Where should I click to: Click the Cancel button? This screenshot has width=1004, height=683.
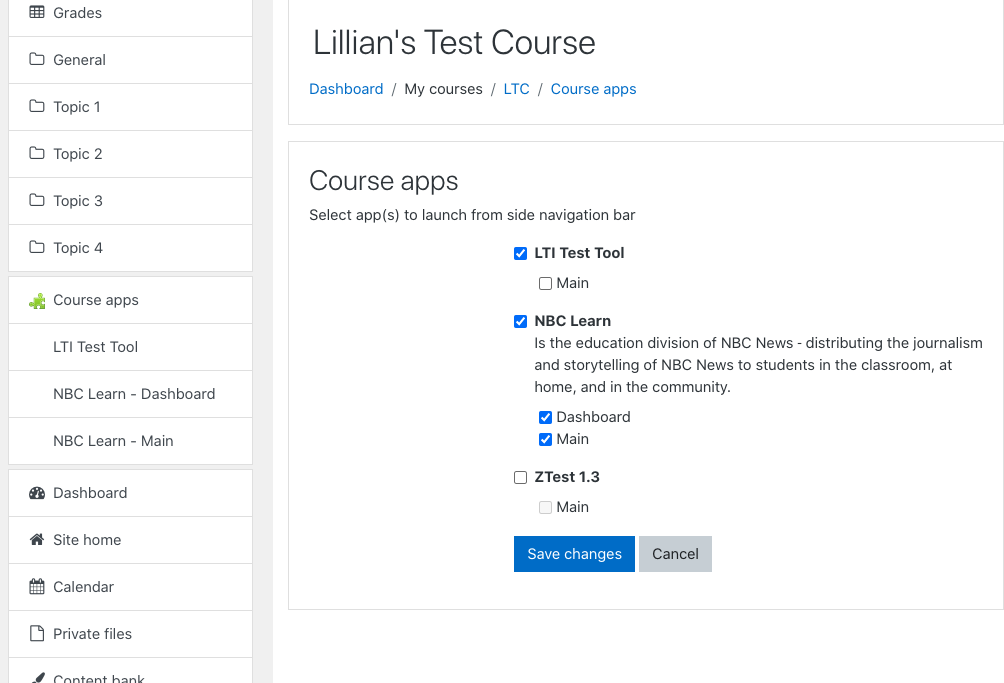pyautogui.click(x=676, y=554)
